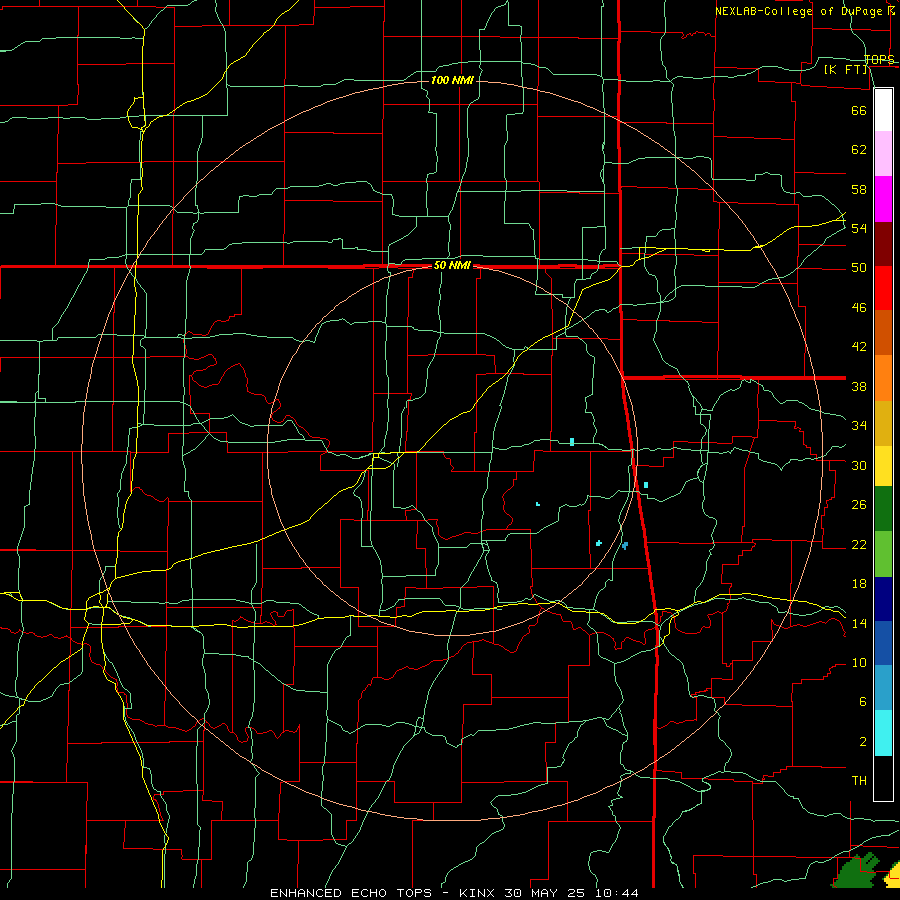Click the 26 legend value
Screen dimensions: 900x900
click(859, 505)
